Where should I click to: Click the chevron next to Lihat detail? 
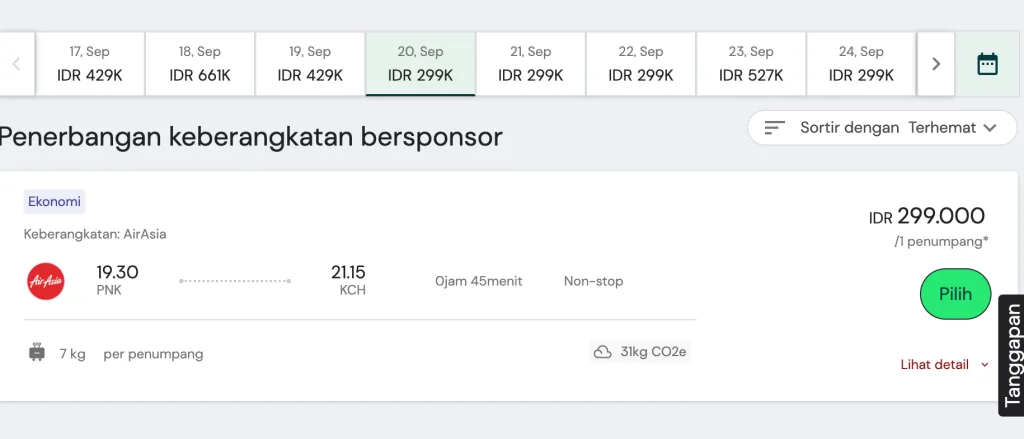[985, 365]
